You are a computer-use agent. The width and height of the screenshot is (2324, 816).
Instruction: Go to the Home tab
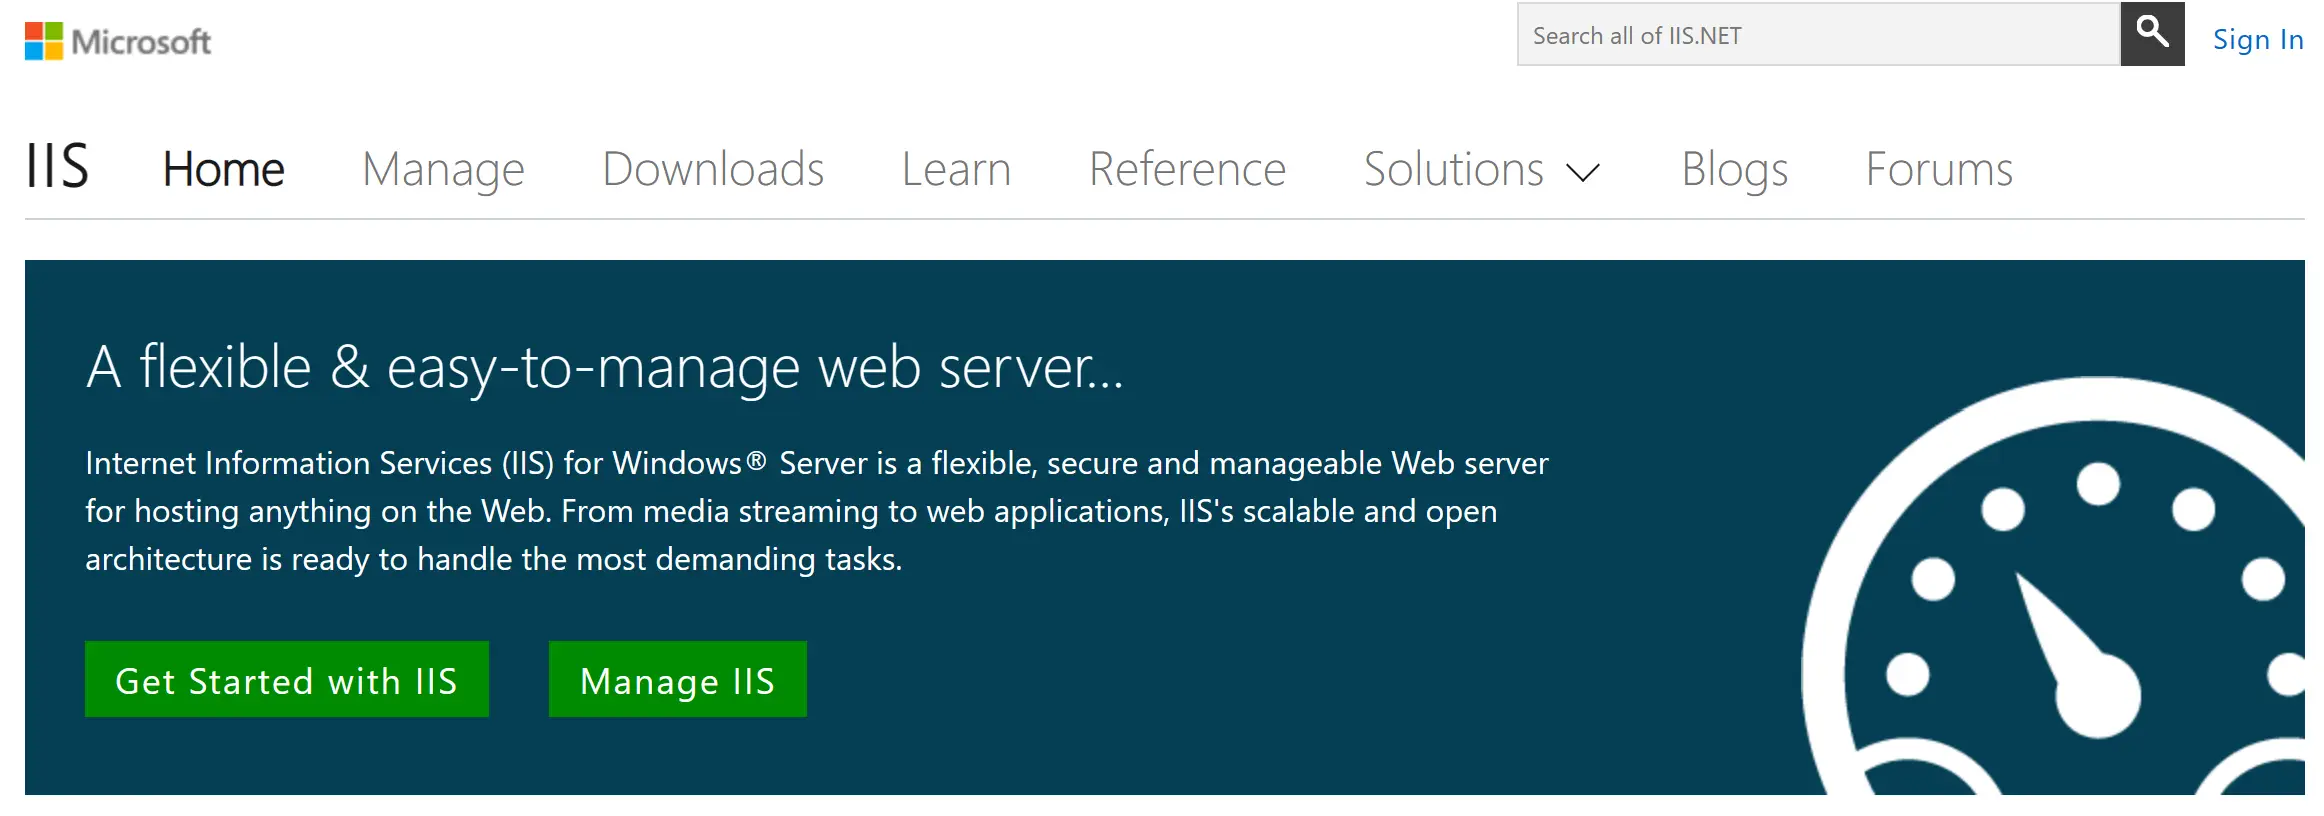tap(224, 168)
